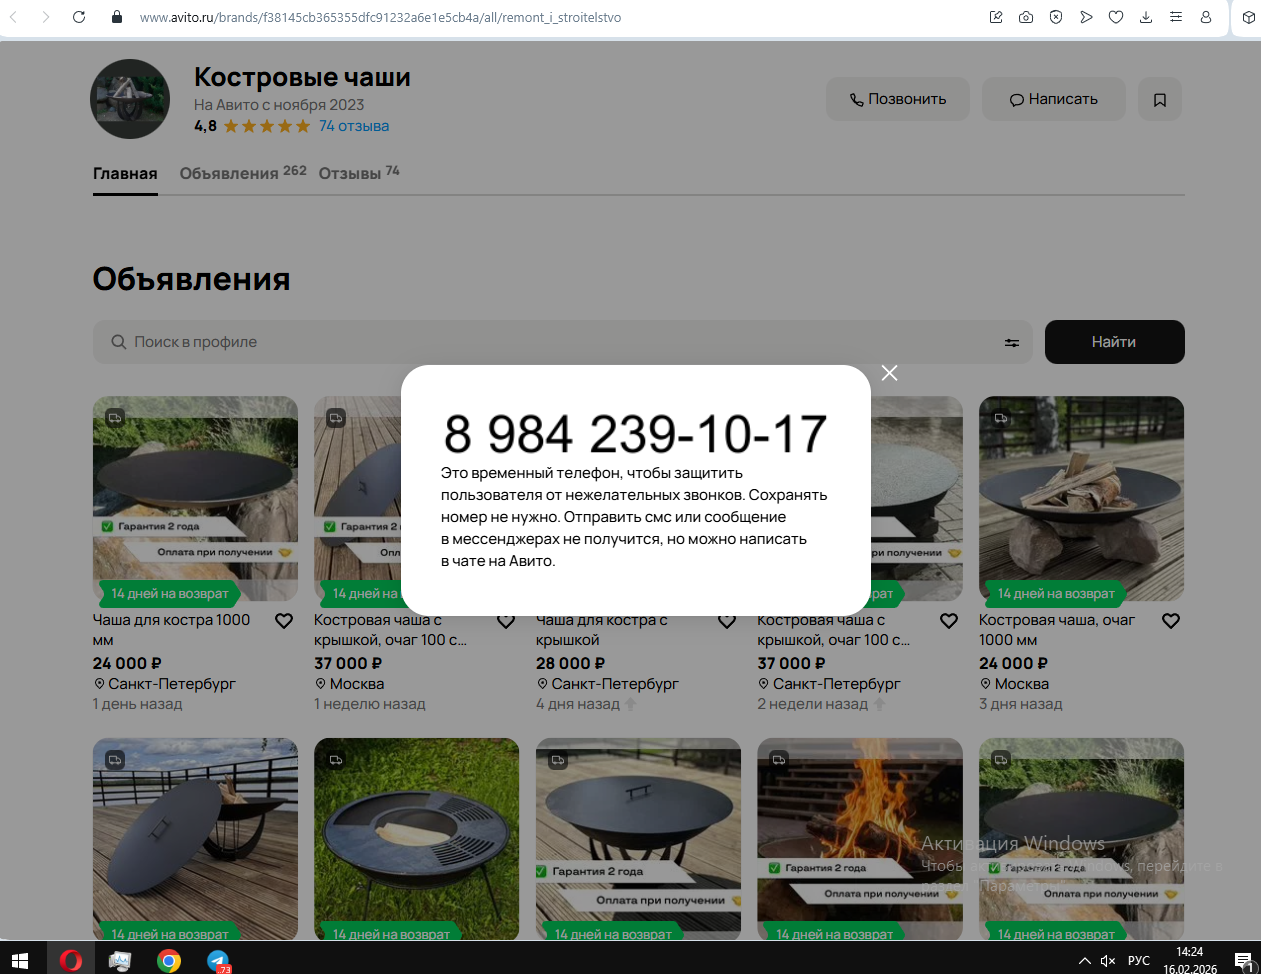Screen dimensions: 1261x974
Task: Open the easy setup sliders icon
Action: click(1176, 17)
